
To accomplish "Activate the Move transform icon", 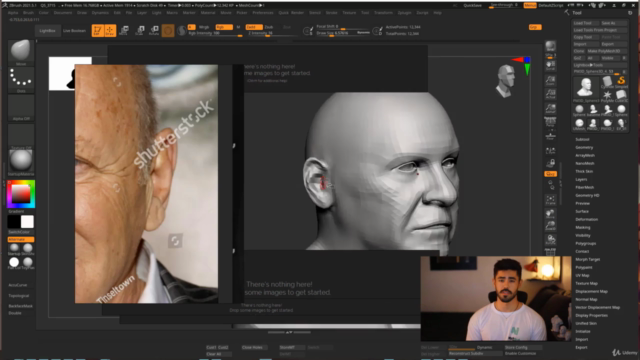I will [124, 31].
